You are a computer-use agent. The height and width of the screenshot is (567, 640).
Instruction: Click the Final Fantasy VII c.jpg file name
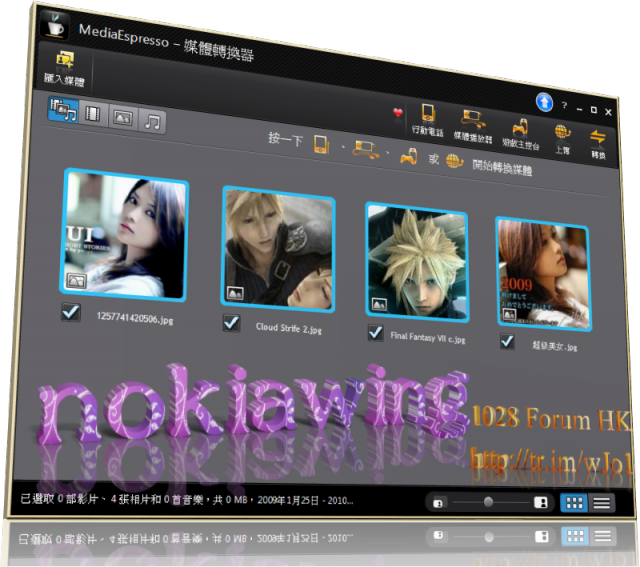427,337
